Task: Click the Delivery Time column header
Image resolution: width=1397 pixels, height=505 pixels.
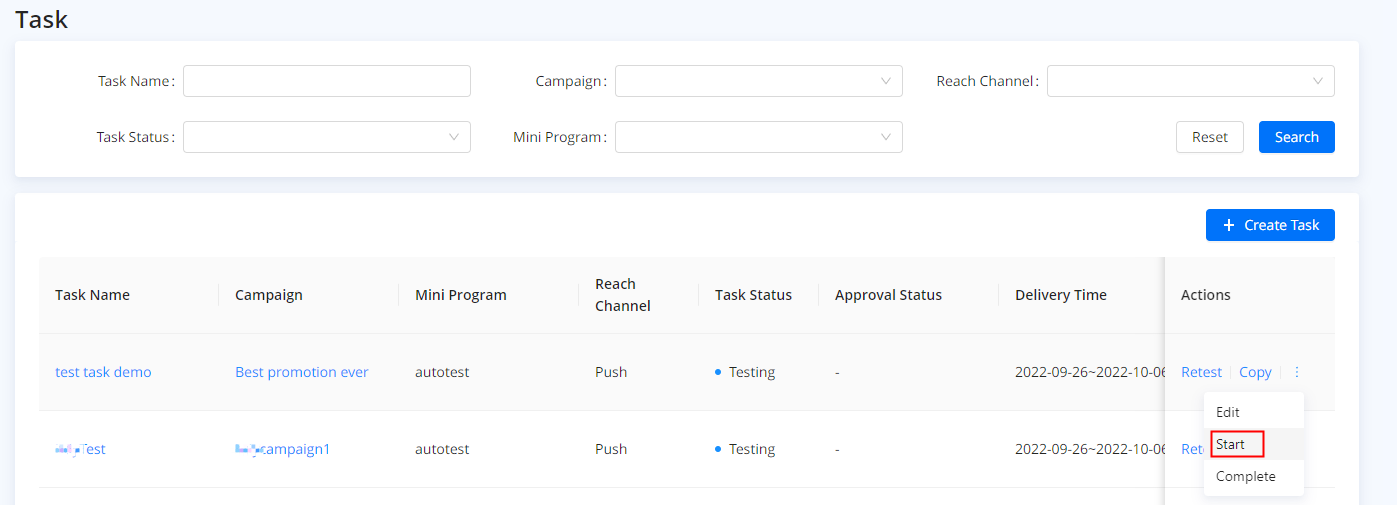Action: click(x=1060, y=295)
